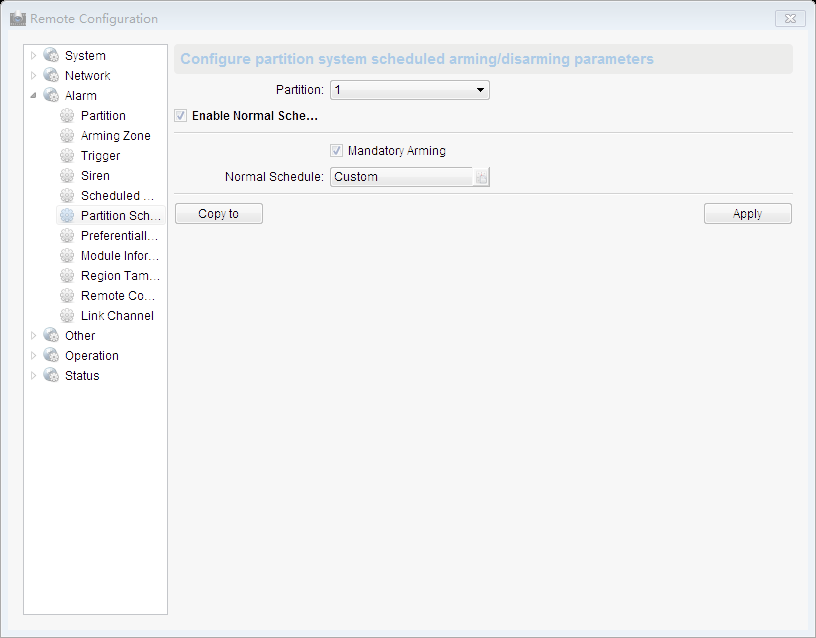Open the Partition number dropdown

410,90
